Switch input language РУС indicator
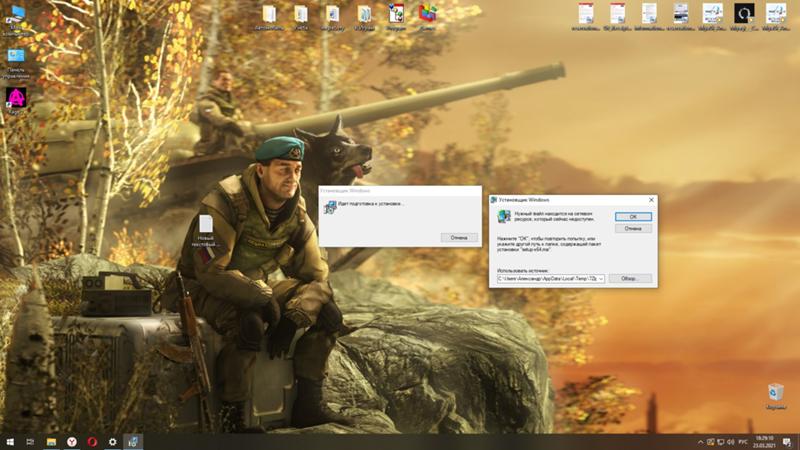This screenshot has width=800, height=450. 743,442
